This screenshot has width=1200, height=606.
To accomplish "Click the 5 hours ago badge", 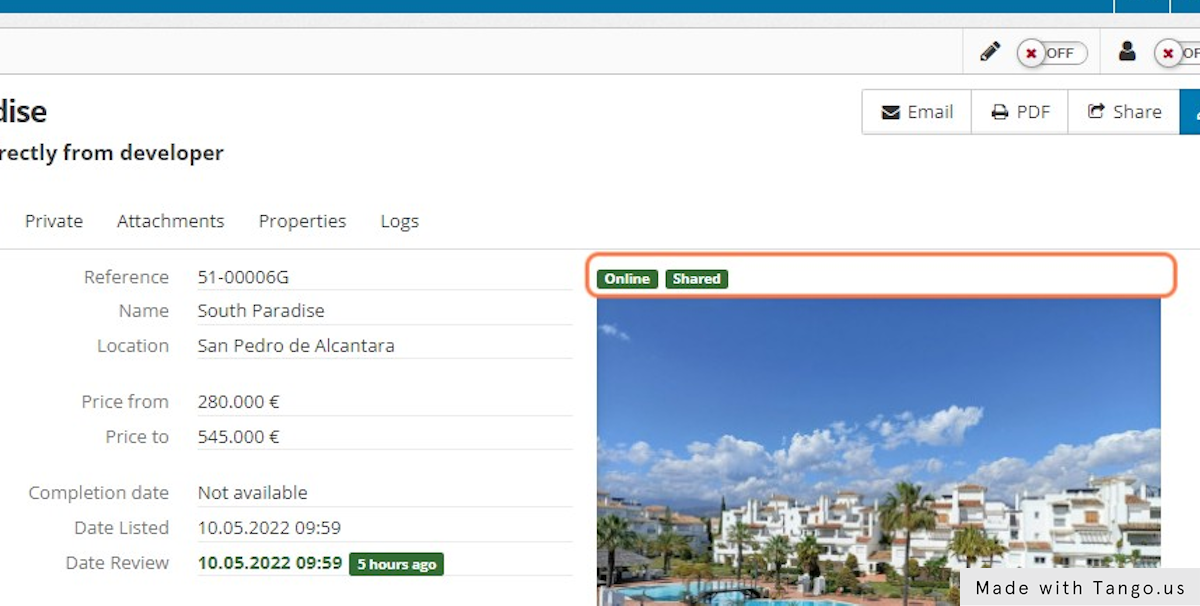I will coord(396,564).
